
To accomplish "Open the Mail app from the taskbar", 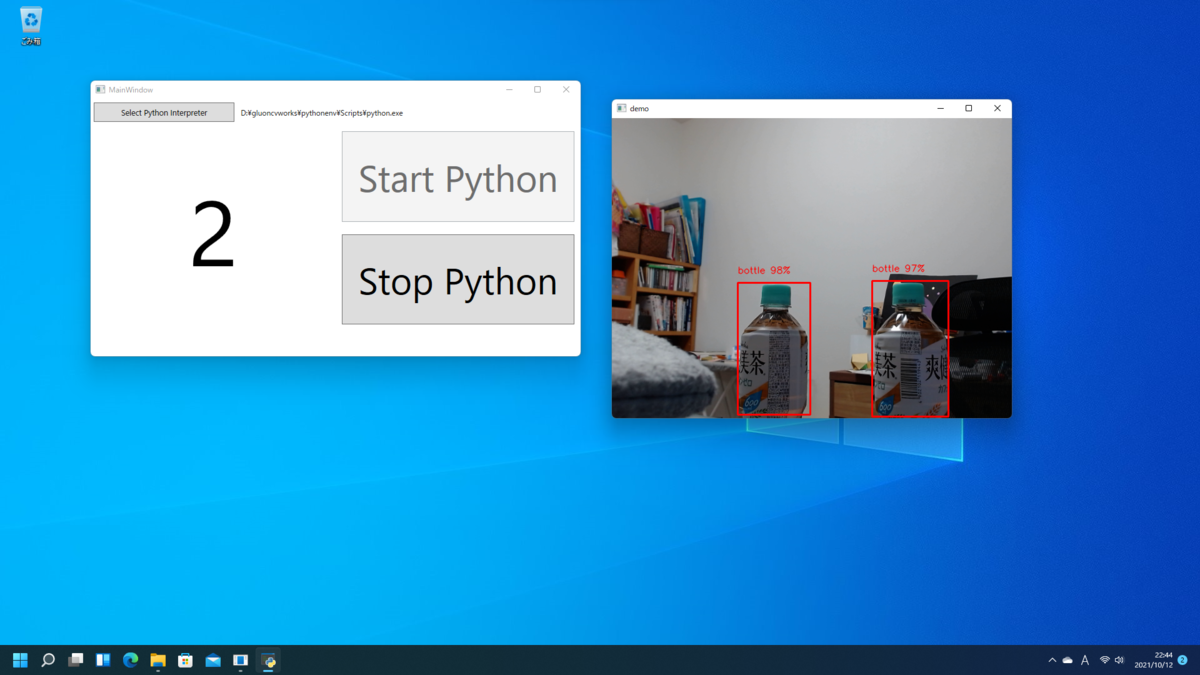I will coord(213,660).
